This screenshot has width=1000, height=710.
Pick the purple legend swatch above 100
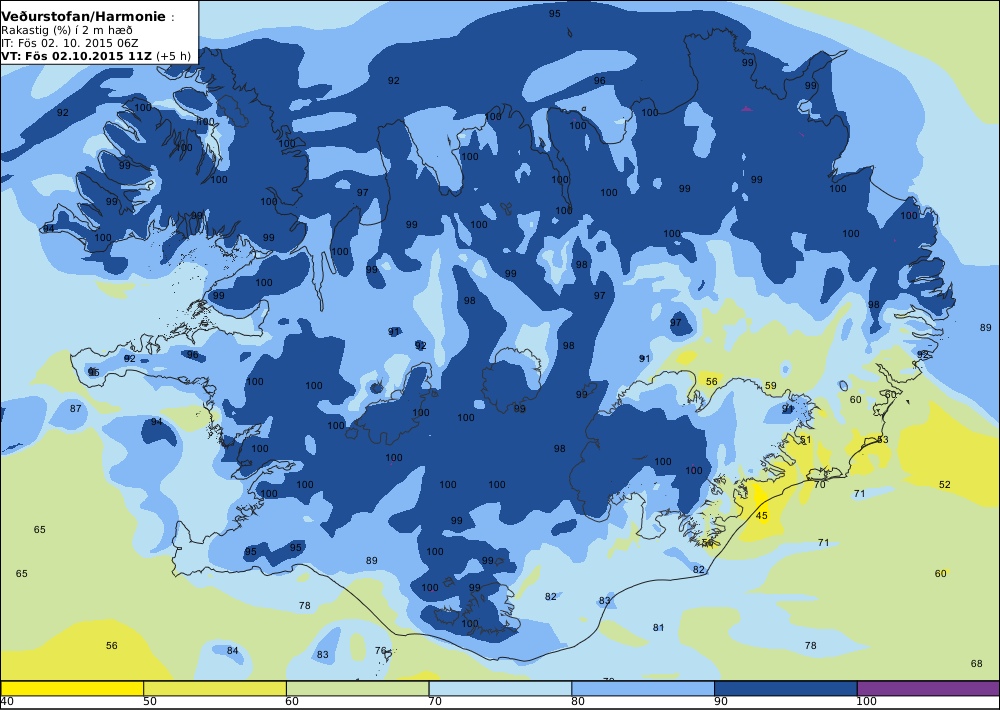point(929,688)
